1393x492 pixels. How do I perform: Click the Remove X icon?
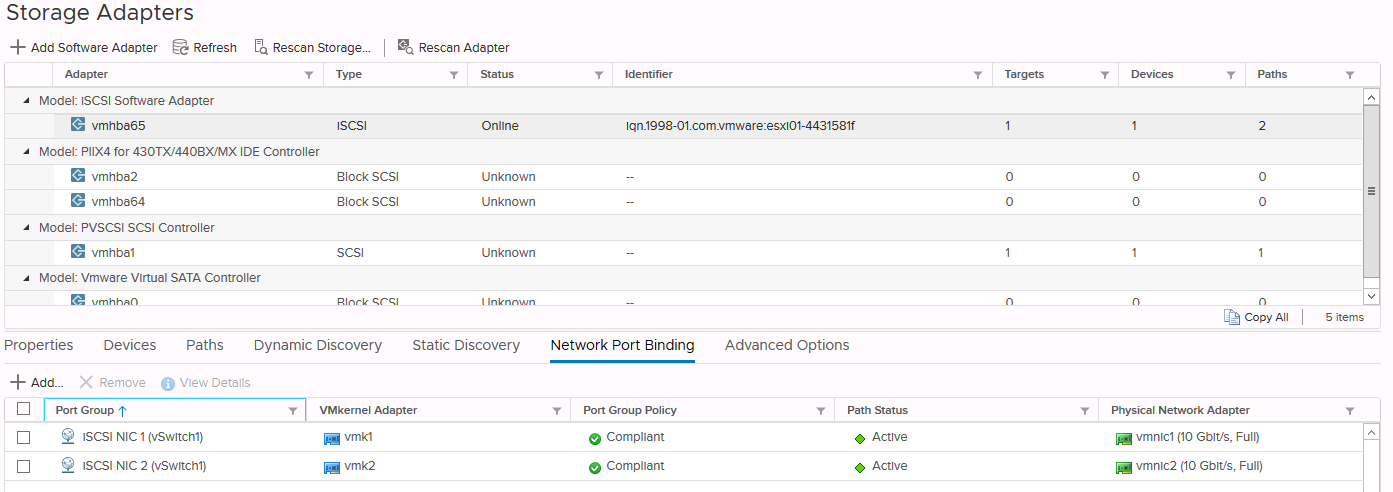click(86, 383)
